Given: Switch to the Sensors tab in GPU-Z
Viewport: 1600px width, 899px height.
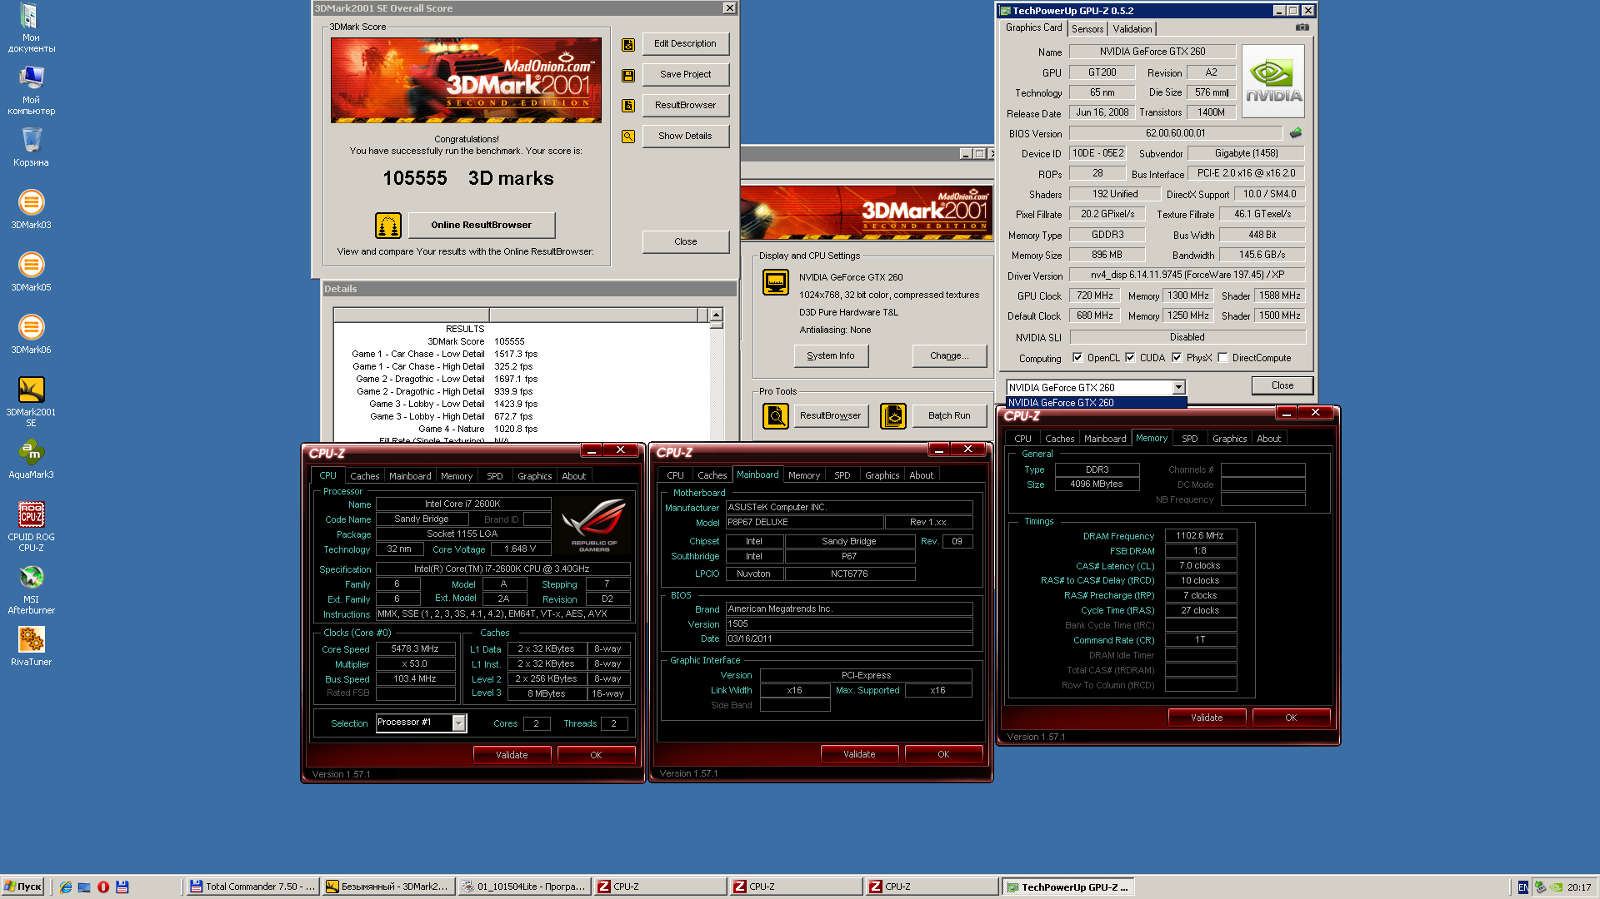Looking at the screenshot, I should (x=1088, y=29).
